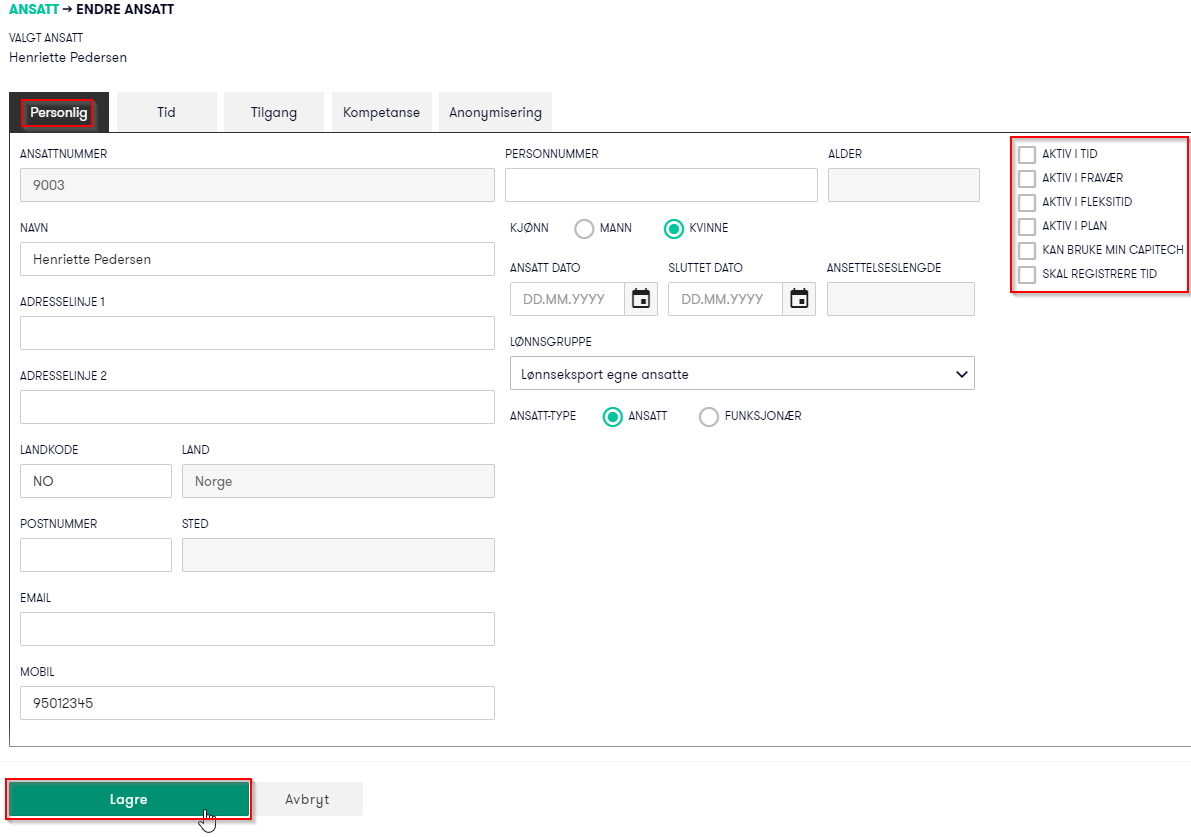Click into the Postnummer field
The image size is (1191, 837).
96,555
